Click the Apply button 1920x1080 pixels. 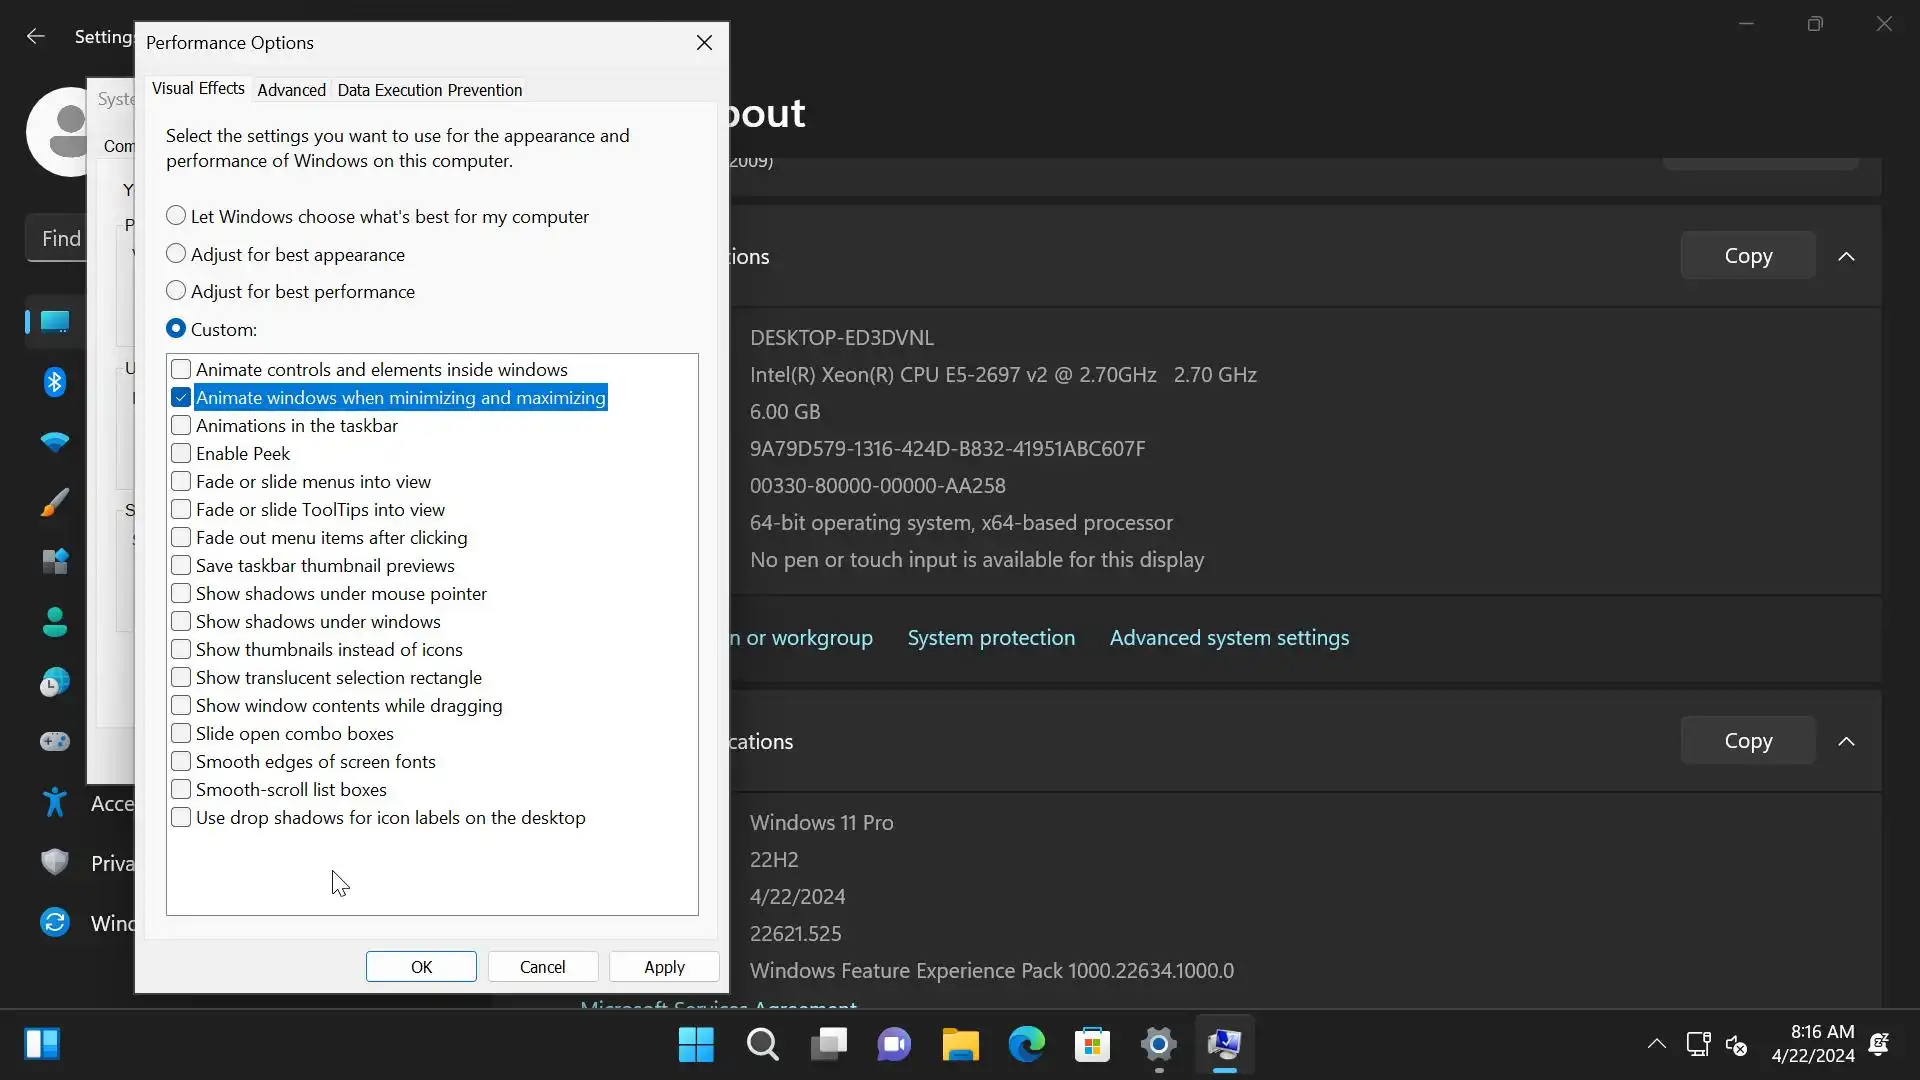click(x=664, y=967)
